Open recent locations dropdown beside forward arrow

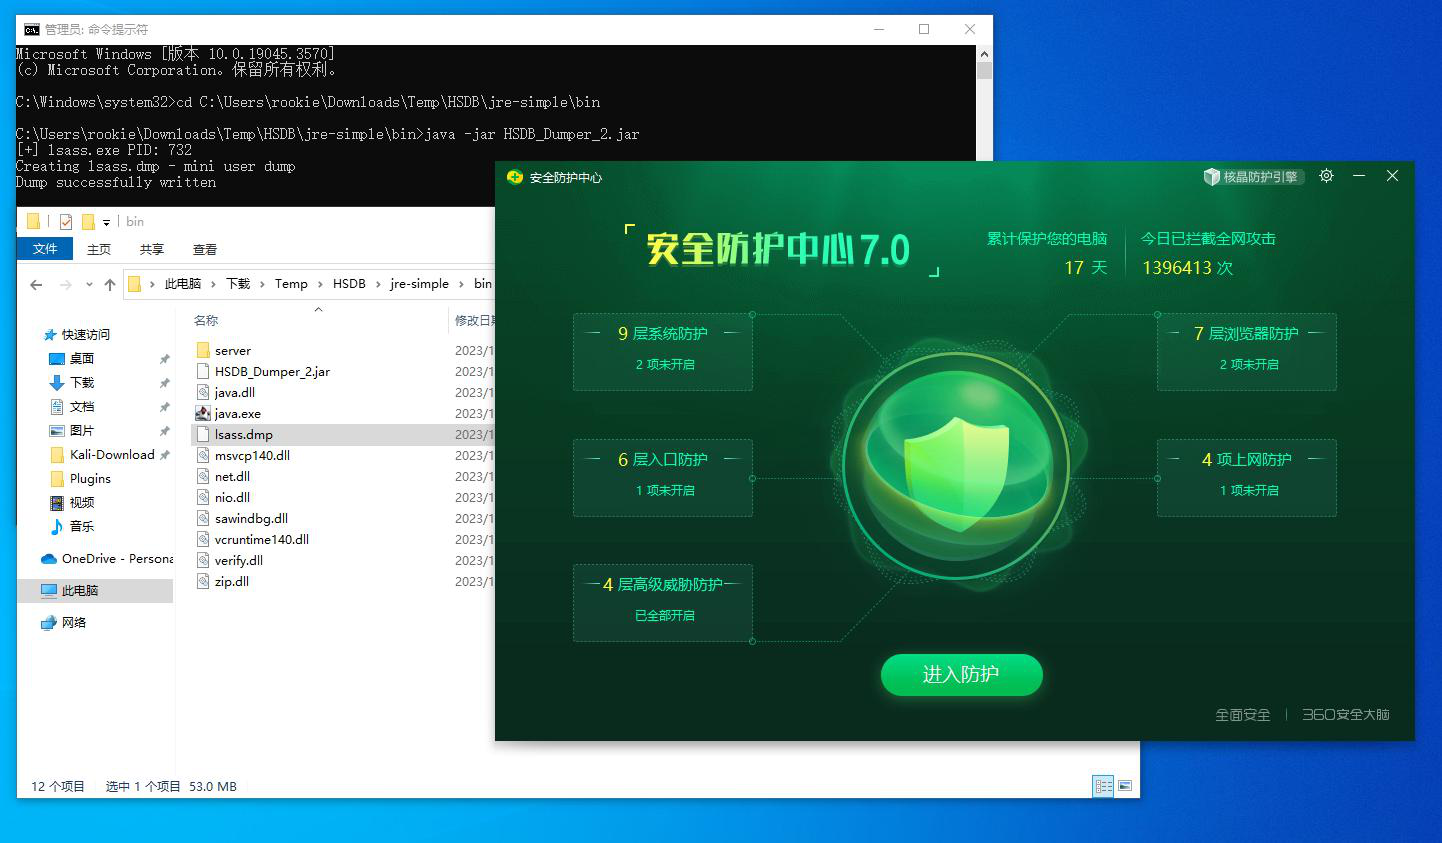89,285
